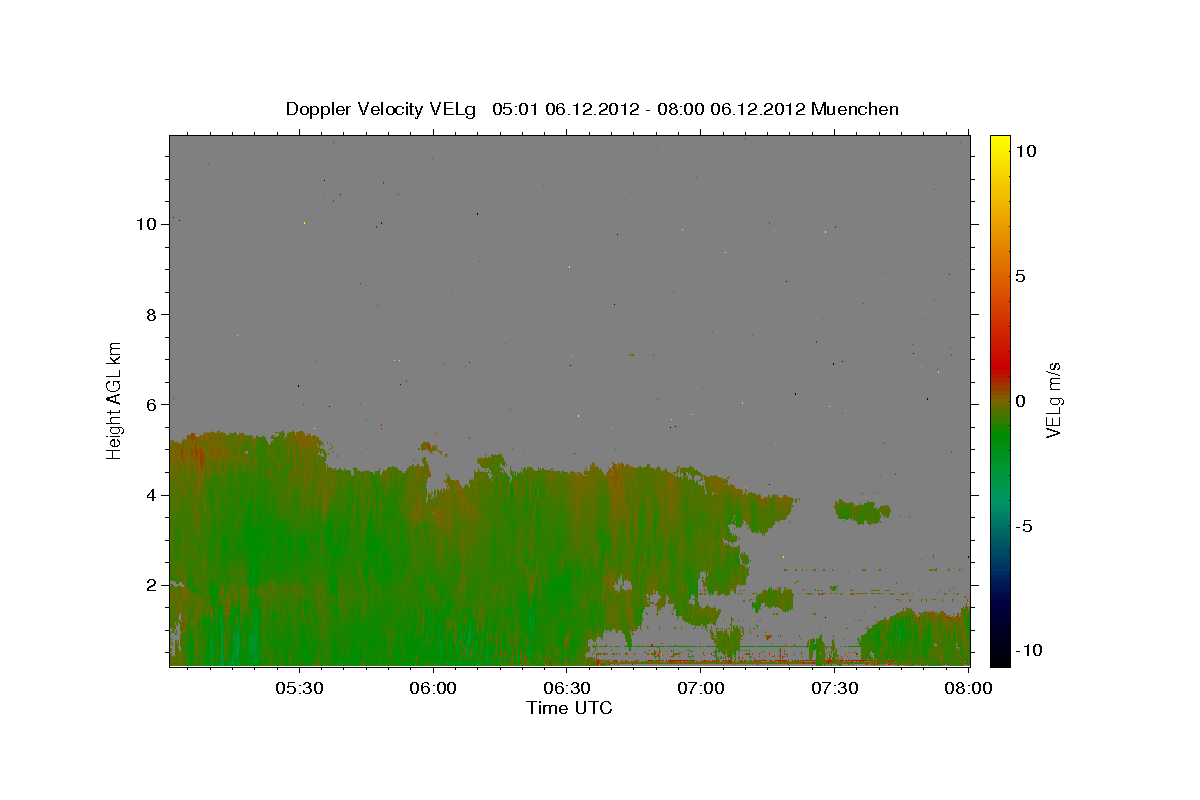
Task: Click the height tick label 8
Action: tap(151, 314)
